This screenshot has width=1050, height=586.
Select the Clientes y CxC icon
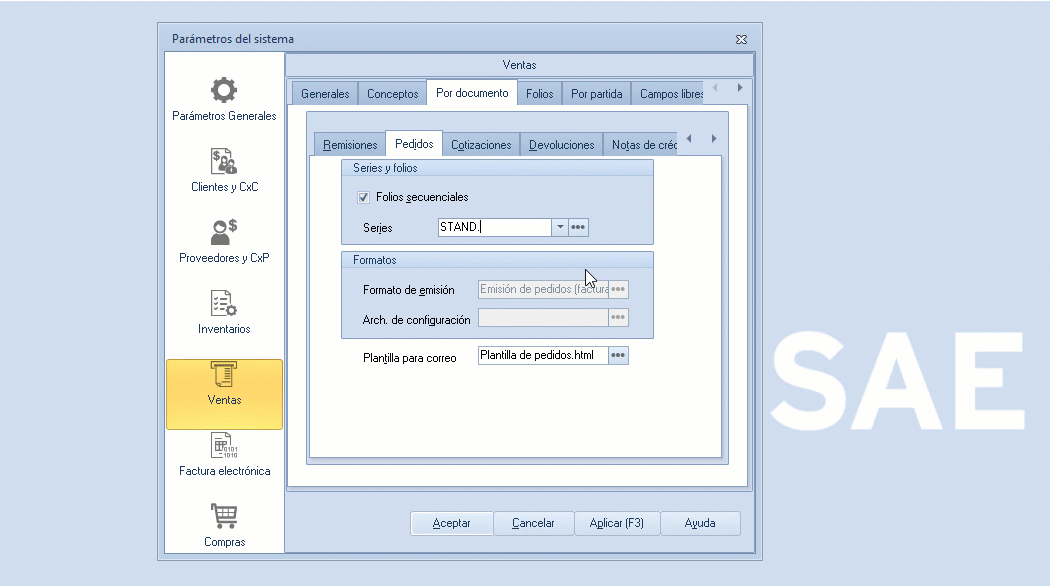[x=224, y=161]
